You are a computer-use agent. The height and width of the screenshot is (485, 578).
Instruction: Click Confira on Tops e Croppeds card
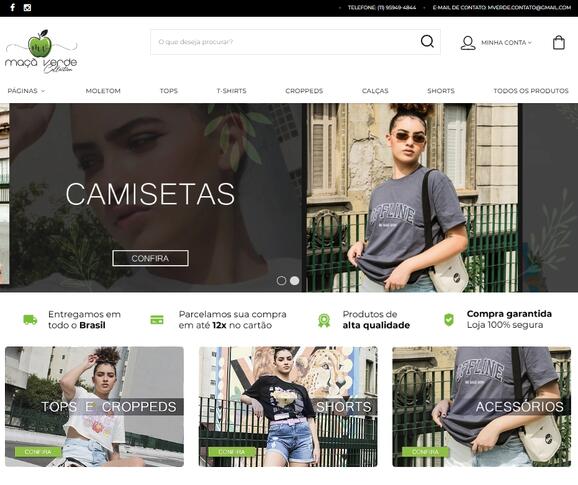(x=38, y=451)
